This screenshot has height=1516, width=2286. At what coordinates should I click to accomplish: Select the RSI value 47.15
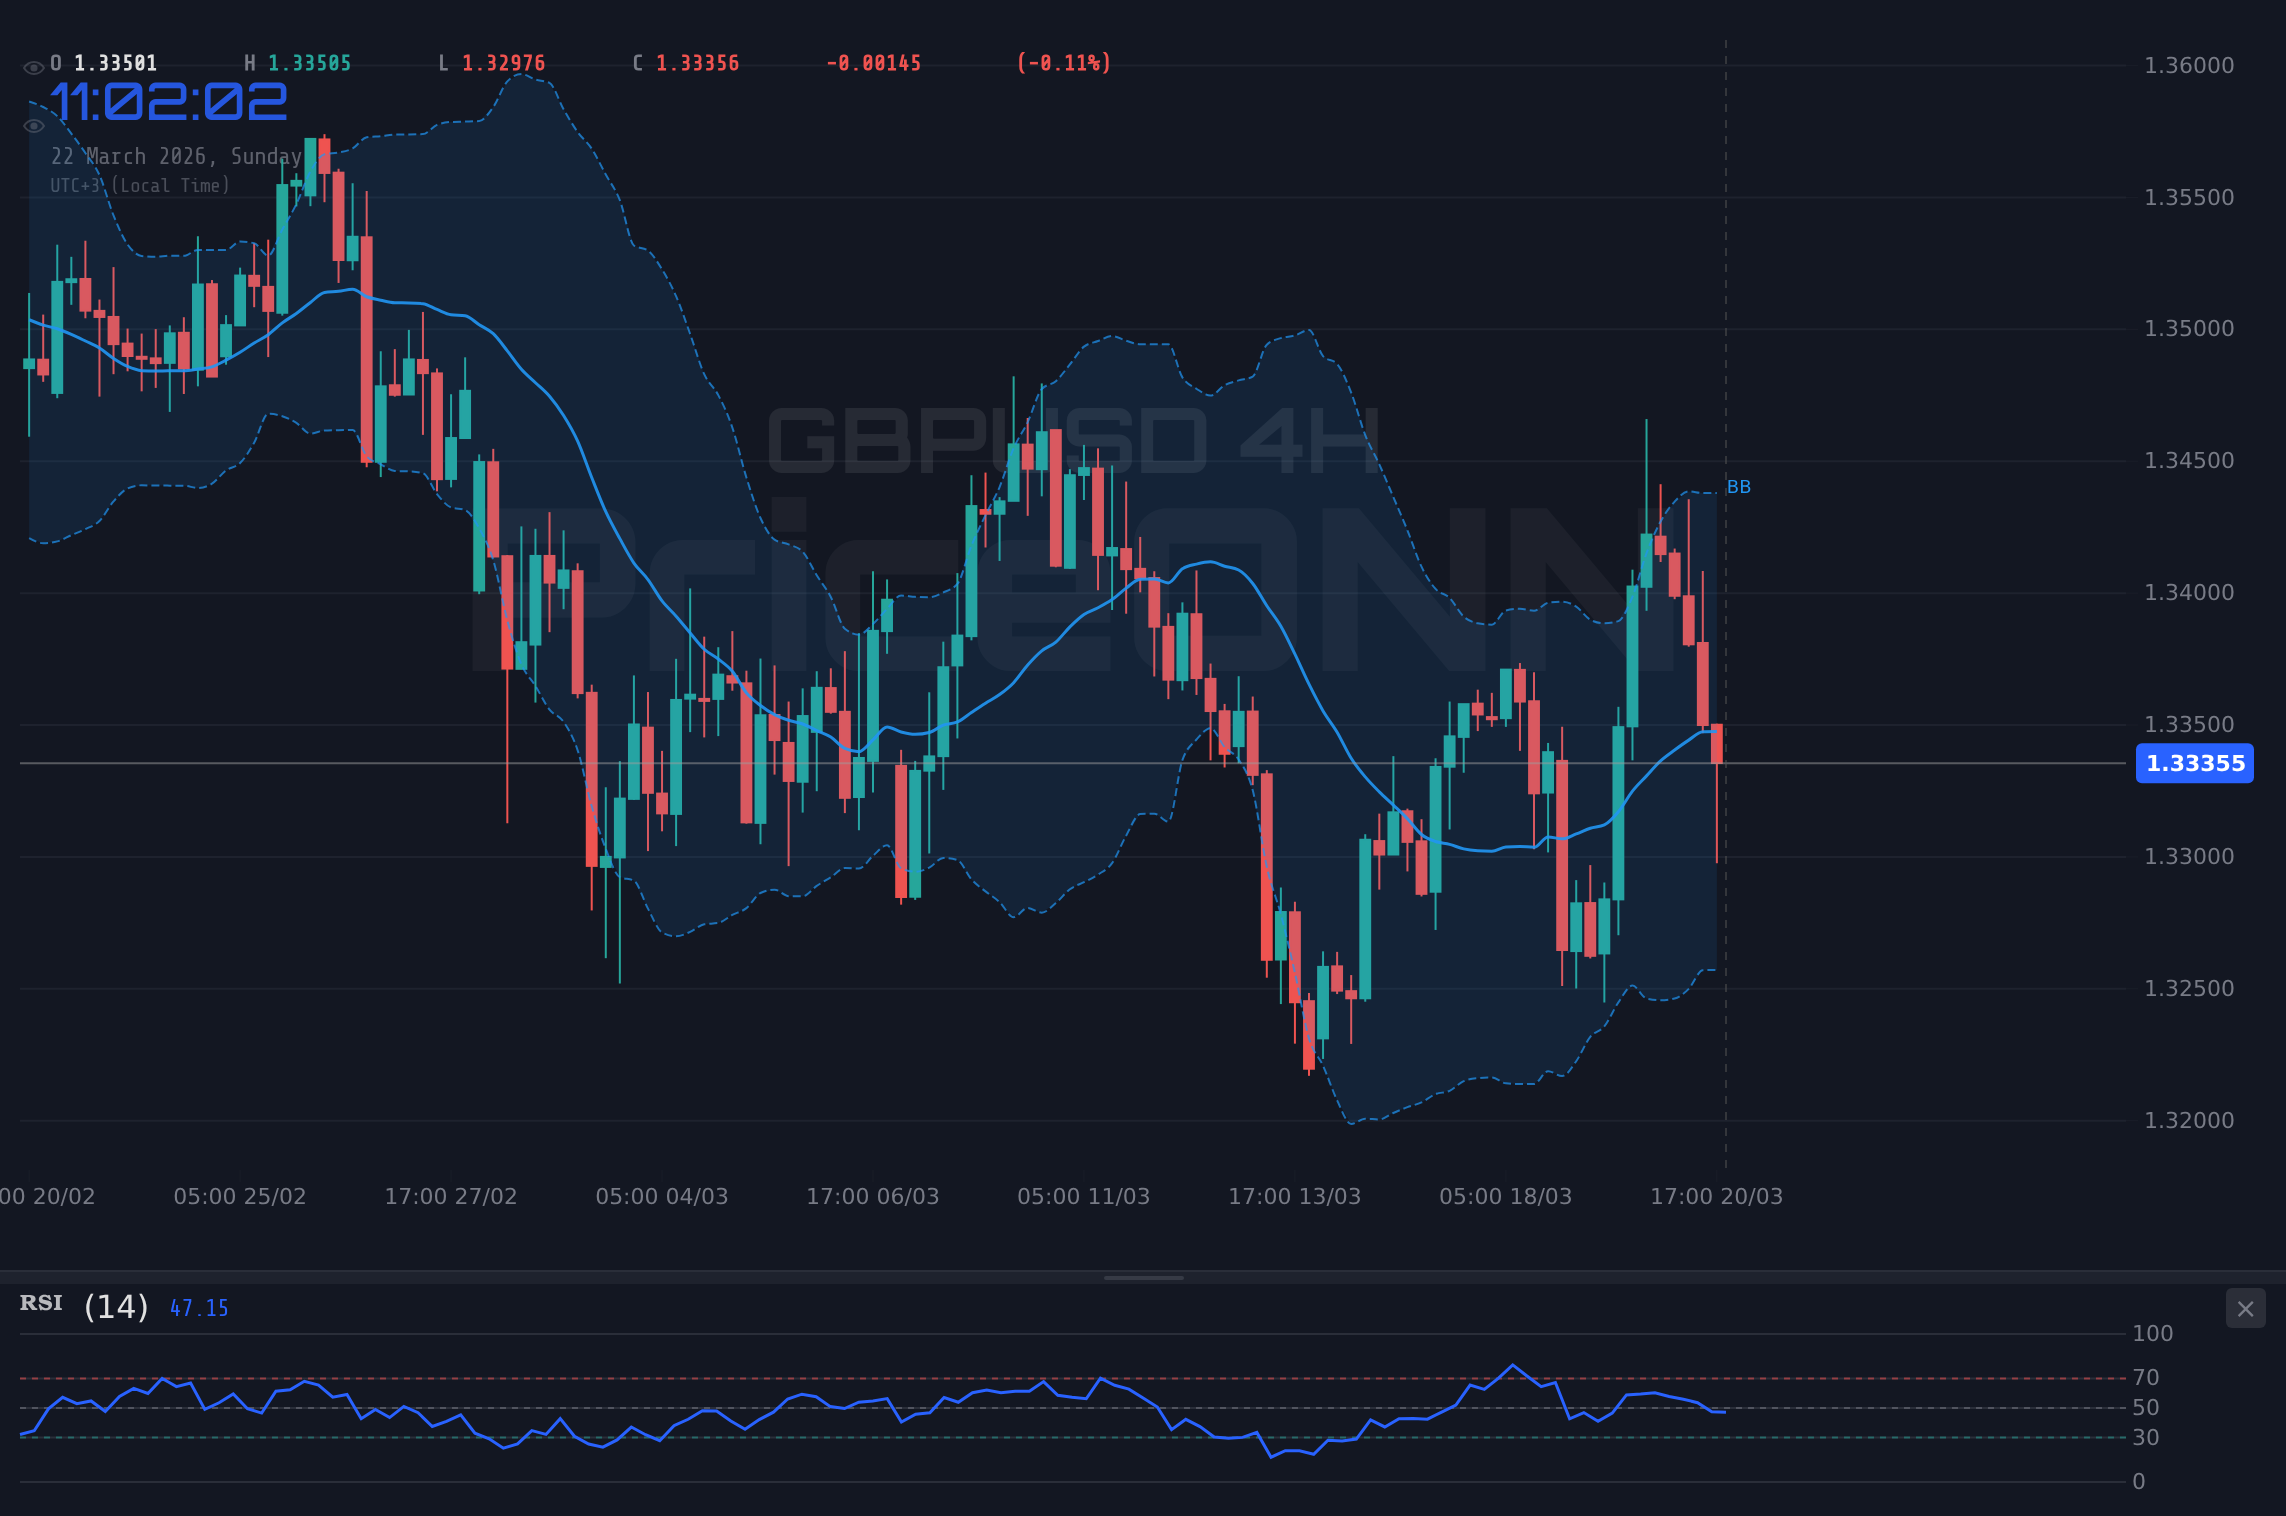pos(199,1307)
